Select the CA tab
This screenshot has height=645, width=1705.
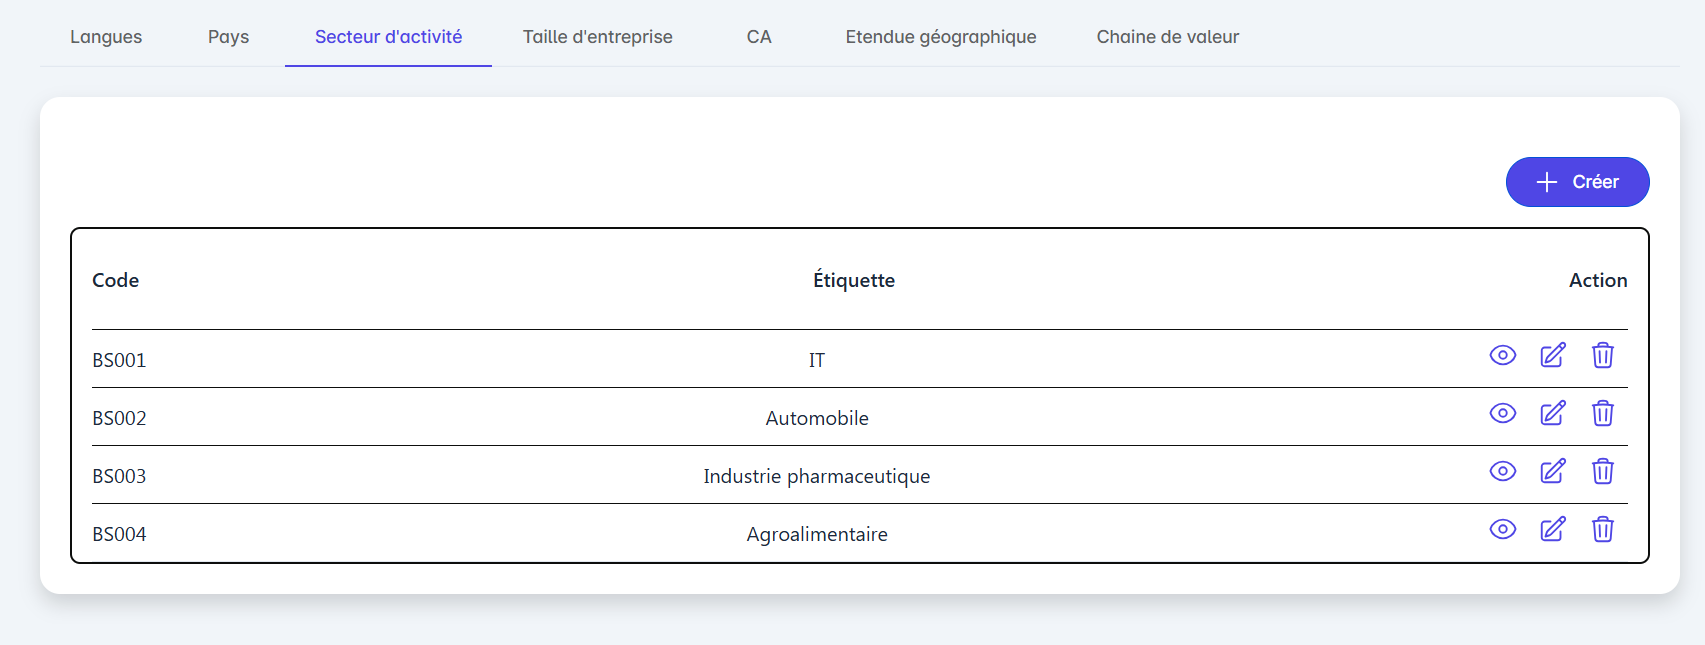pos(759,37)
